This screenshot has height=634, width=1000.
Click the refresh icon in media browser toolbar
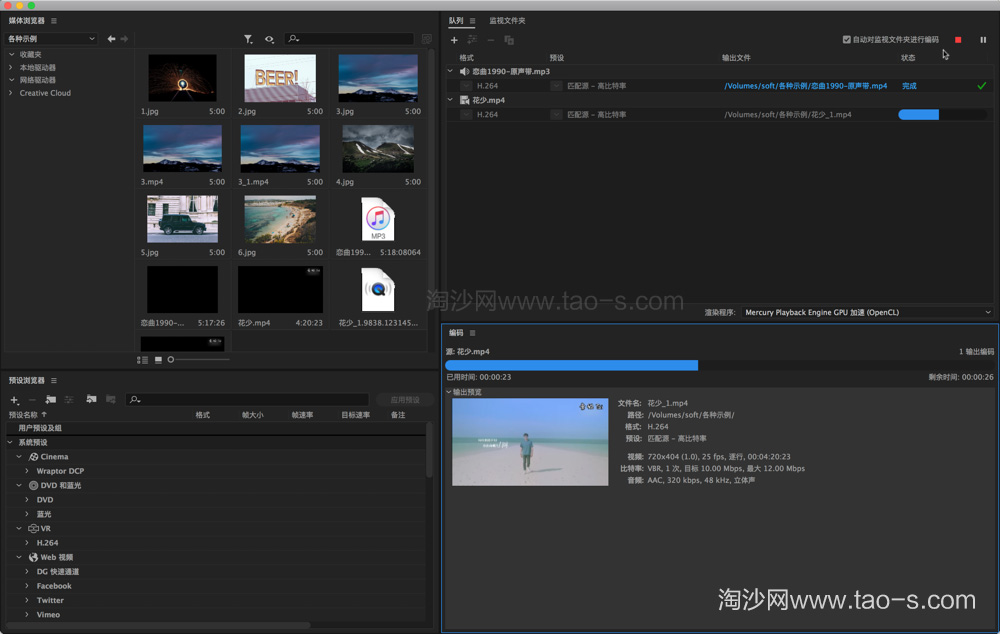pos(269,38)
